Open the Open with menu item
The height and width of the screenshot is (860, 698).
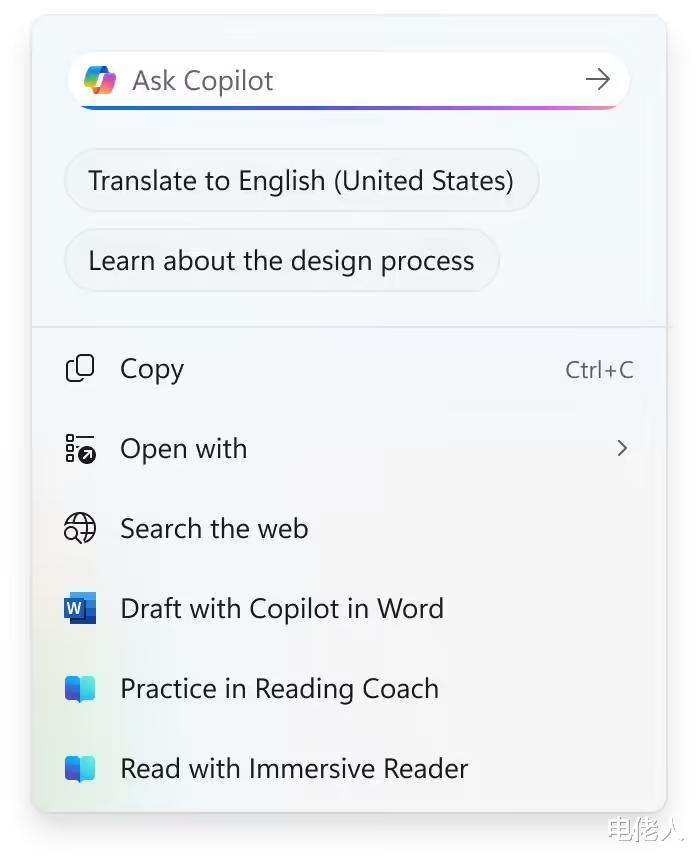(x=184, y=449)
